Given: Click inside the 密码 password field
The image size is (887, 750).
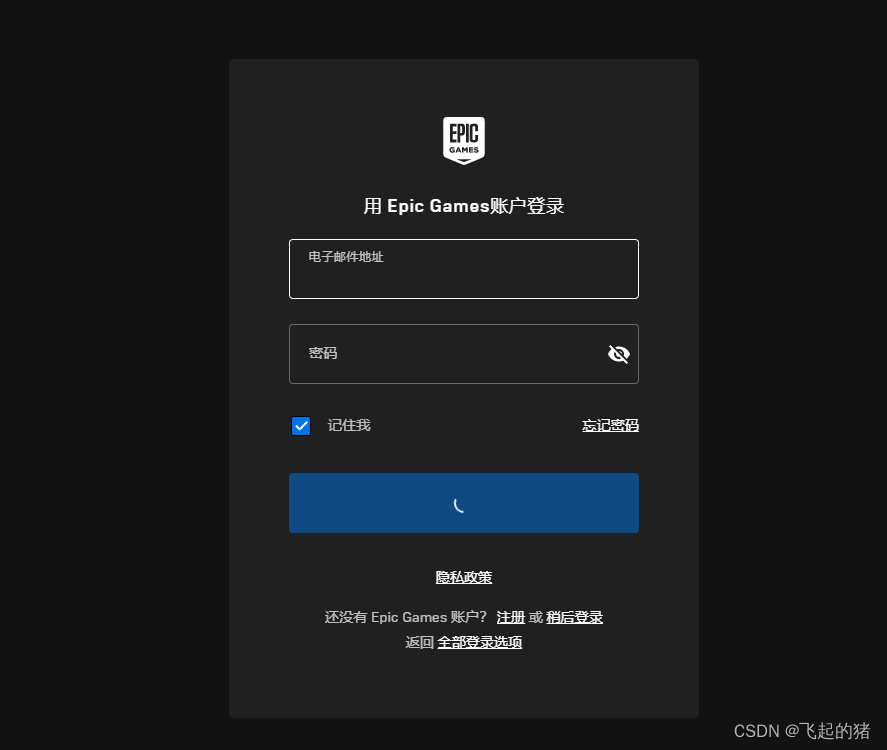Looking at the screenshot, I should click(450, 354).
